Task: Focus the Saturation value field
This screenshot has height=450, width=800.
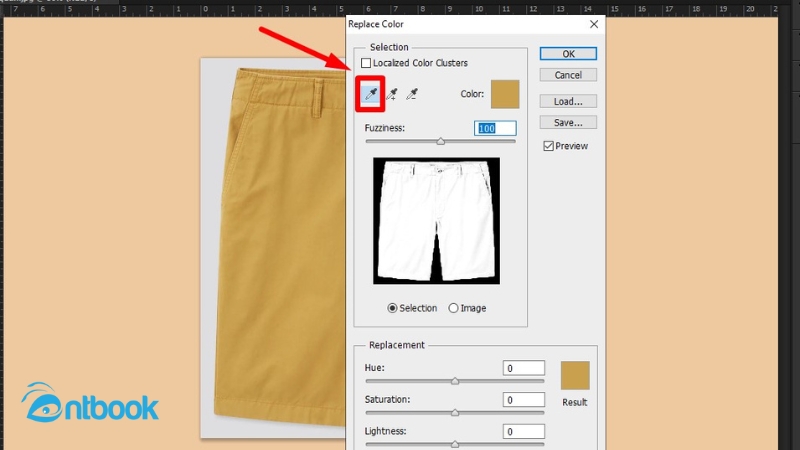Action: 523,399
